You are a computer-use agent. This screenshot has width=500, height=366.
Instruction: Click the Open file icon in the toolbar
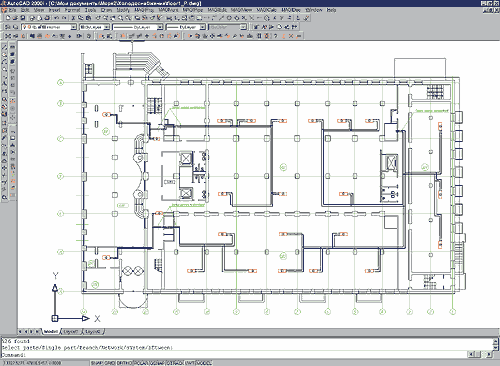coord(15,18)
